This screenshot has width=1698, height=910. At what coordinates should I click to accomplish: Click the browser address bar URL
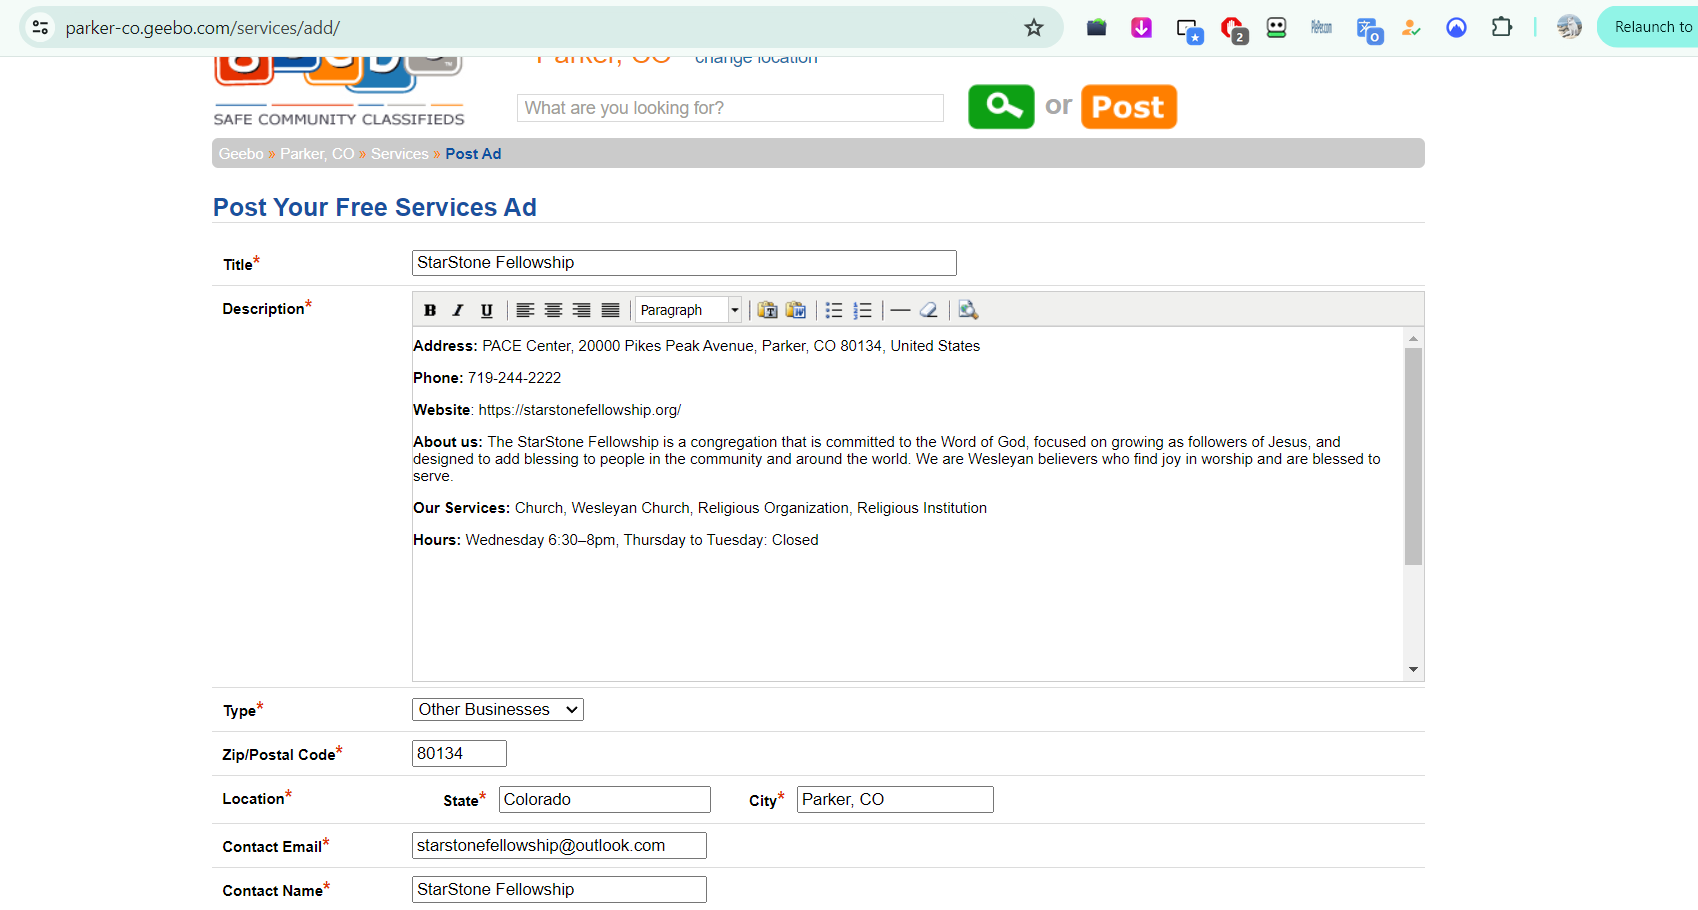click(x=203, y=28)
